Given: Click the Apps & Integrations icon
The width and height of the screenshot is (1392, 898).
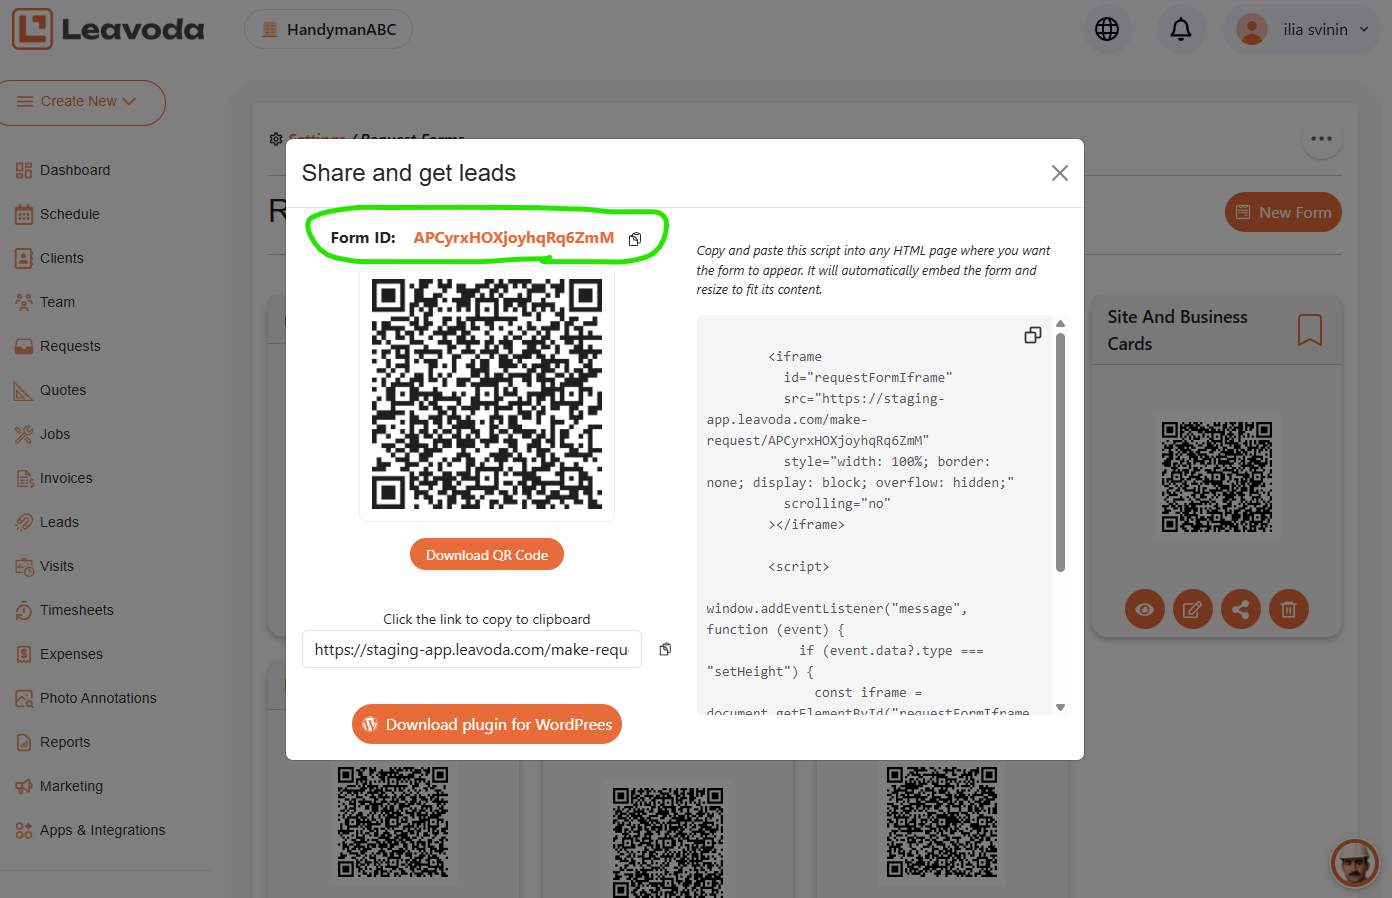Looking at the screenshot, I should point(24,831).
